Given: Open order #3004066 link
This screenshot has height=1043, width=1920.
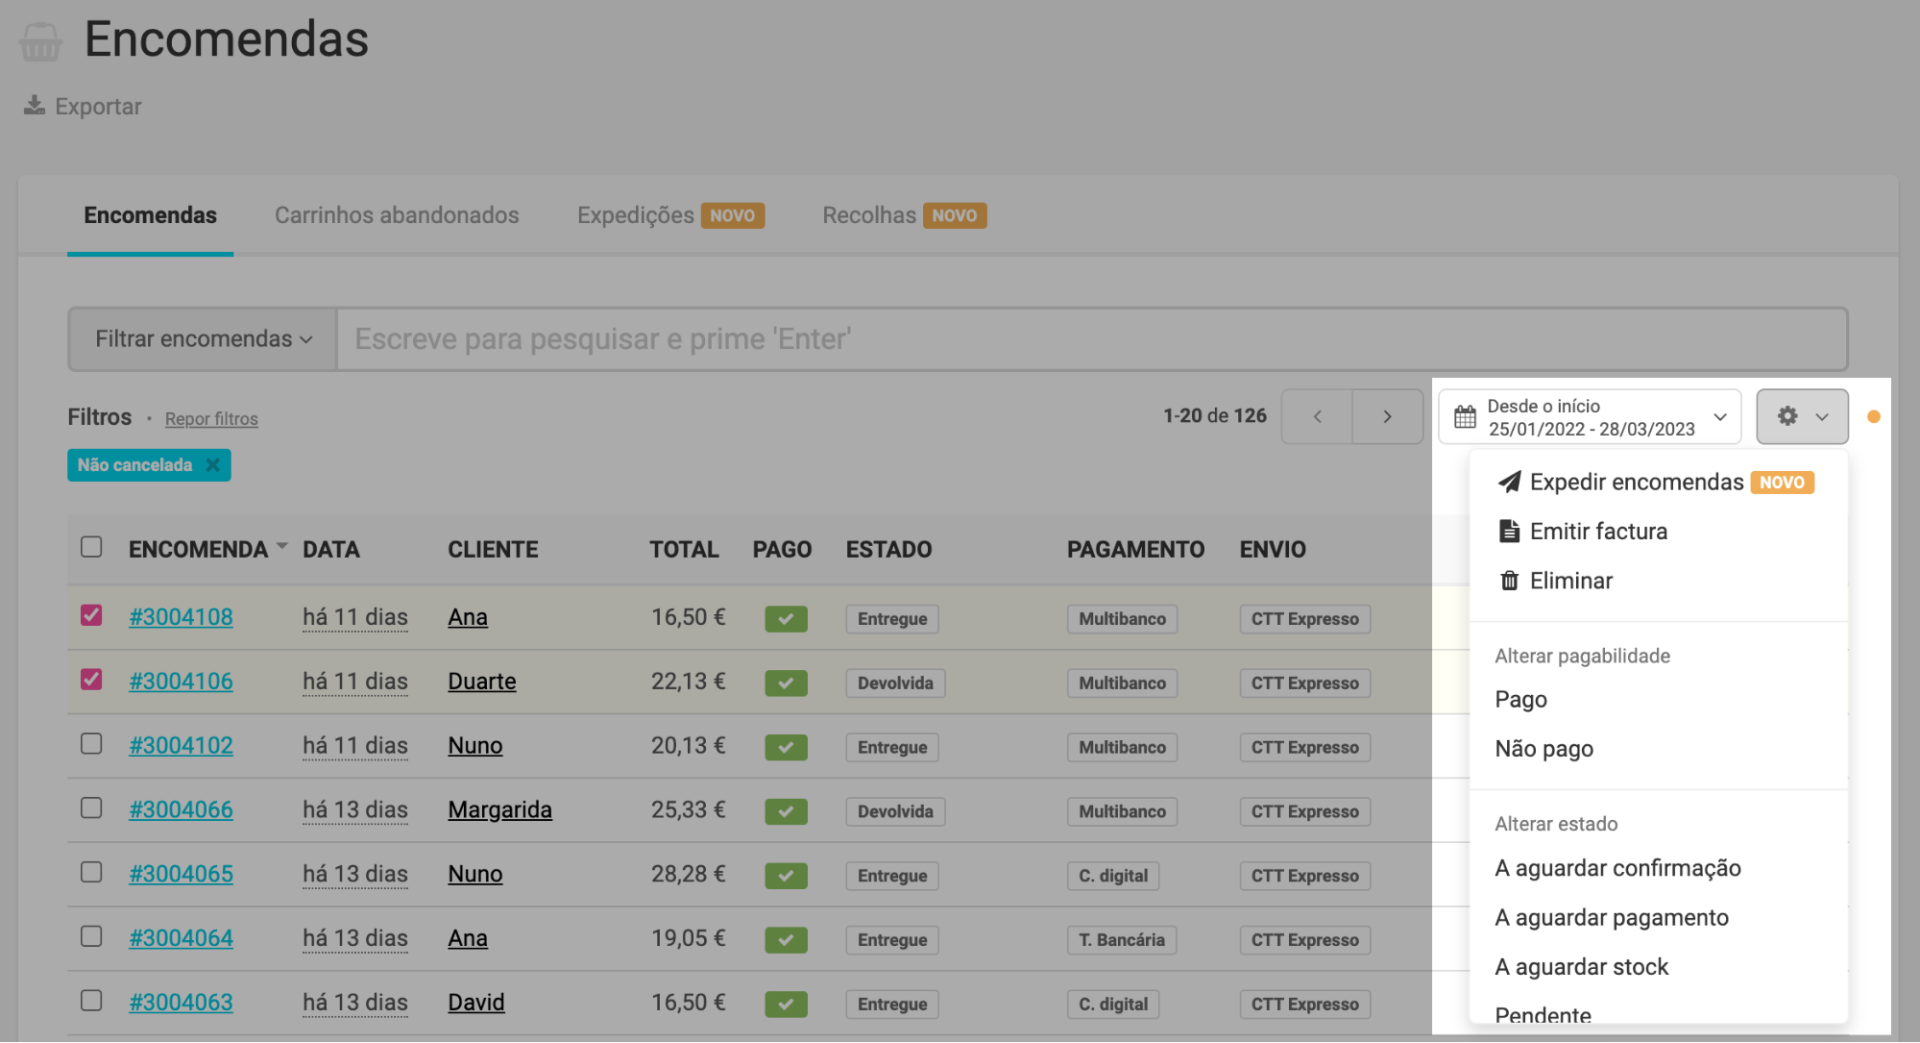Looking at the screenshot, I should coord(181,810).
